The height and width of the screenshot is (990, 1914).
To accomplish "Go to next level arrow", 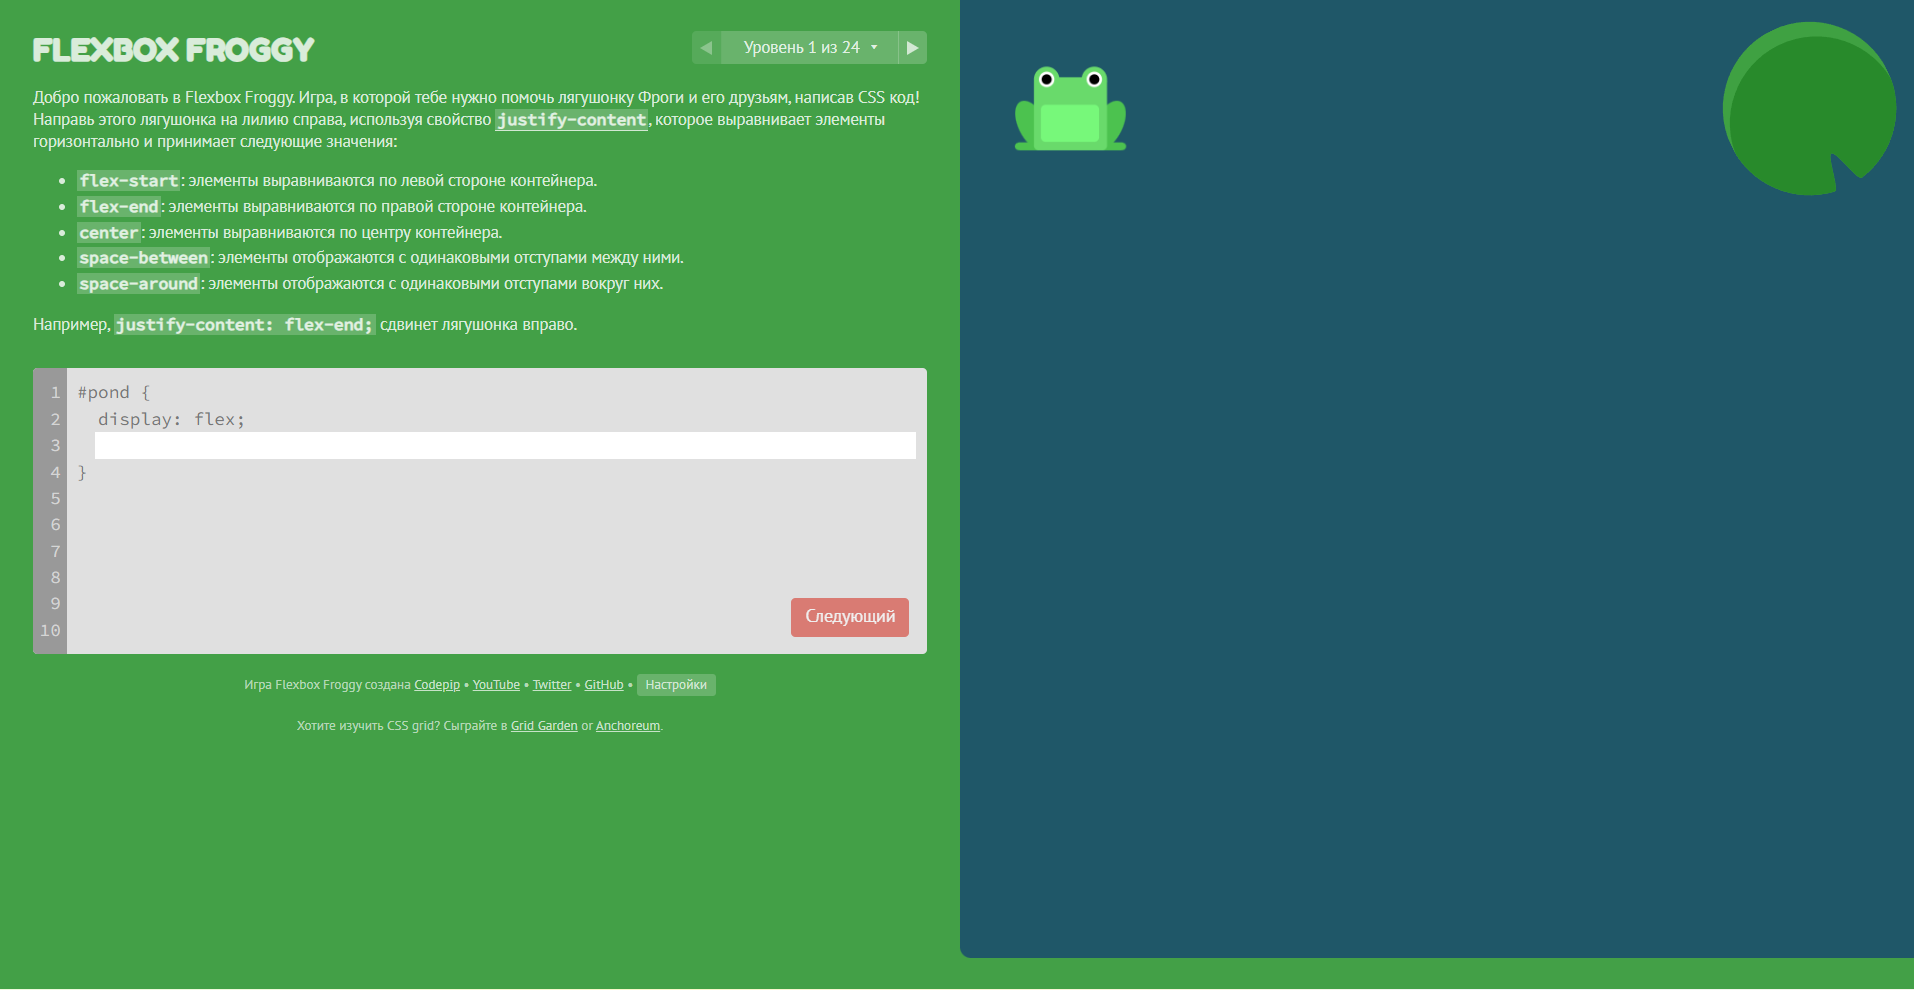I will [912, 48].
